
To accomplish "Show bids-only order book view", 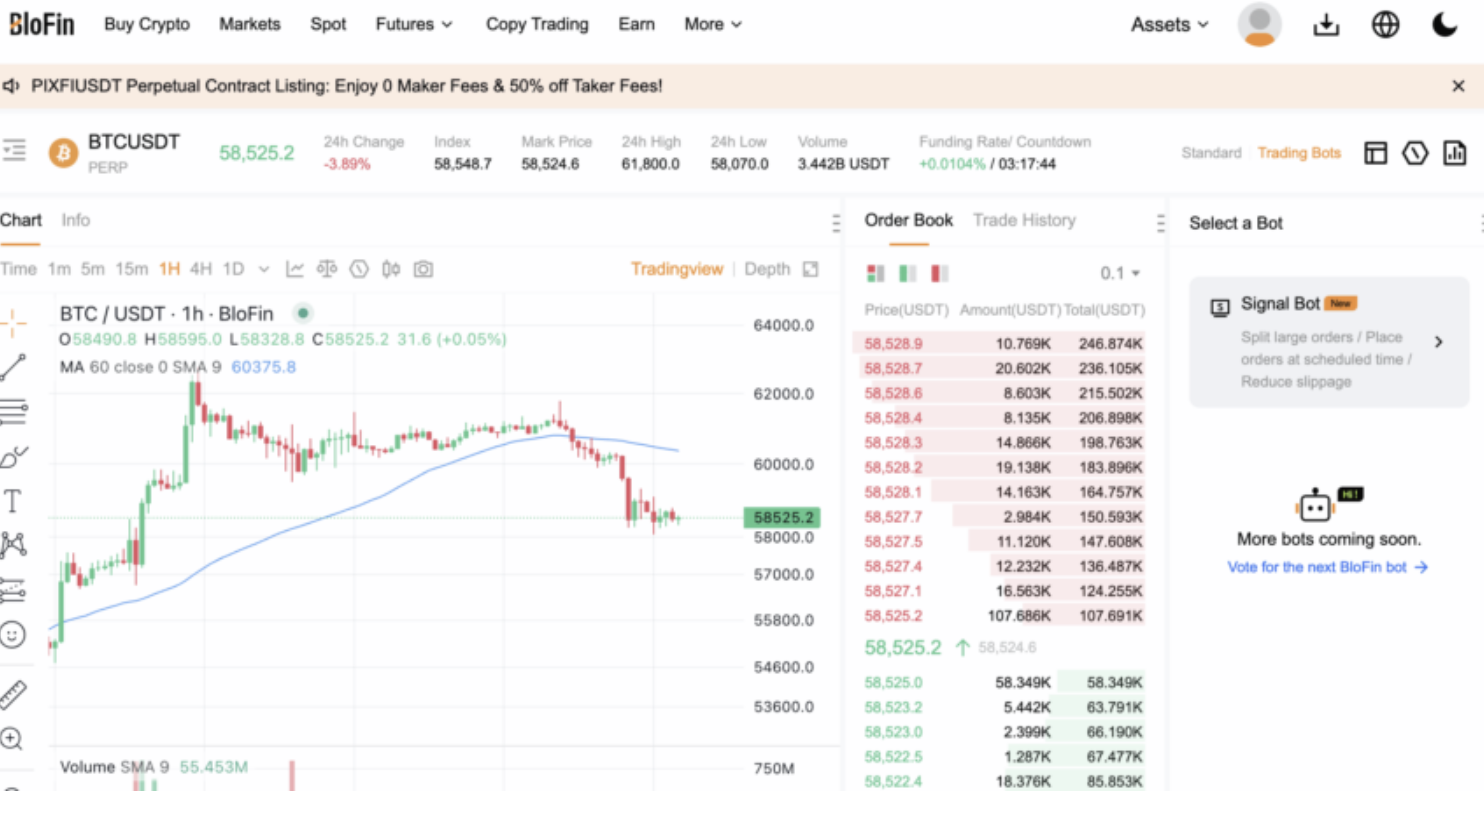I will [908, 273].
